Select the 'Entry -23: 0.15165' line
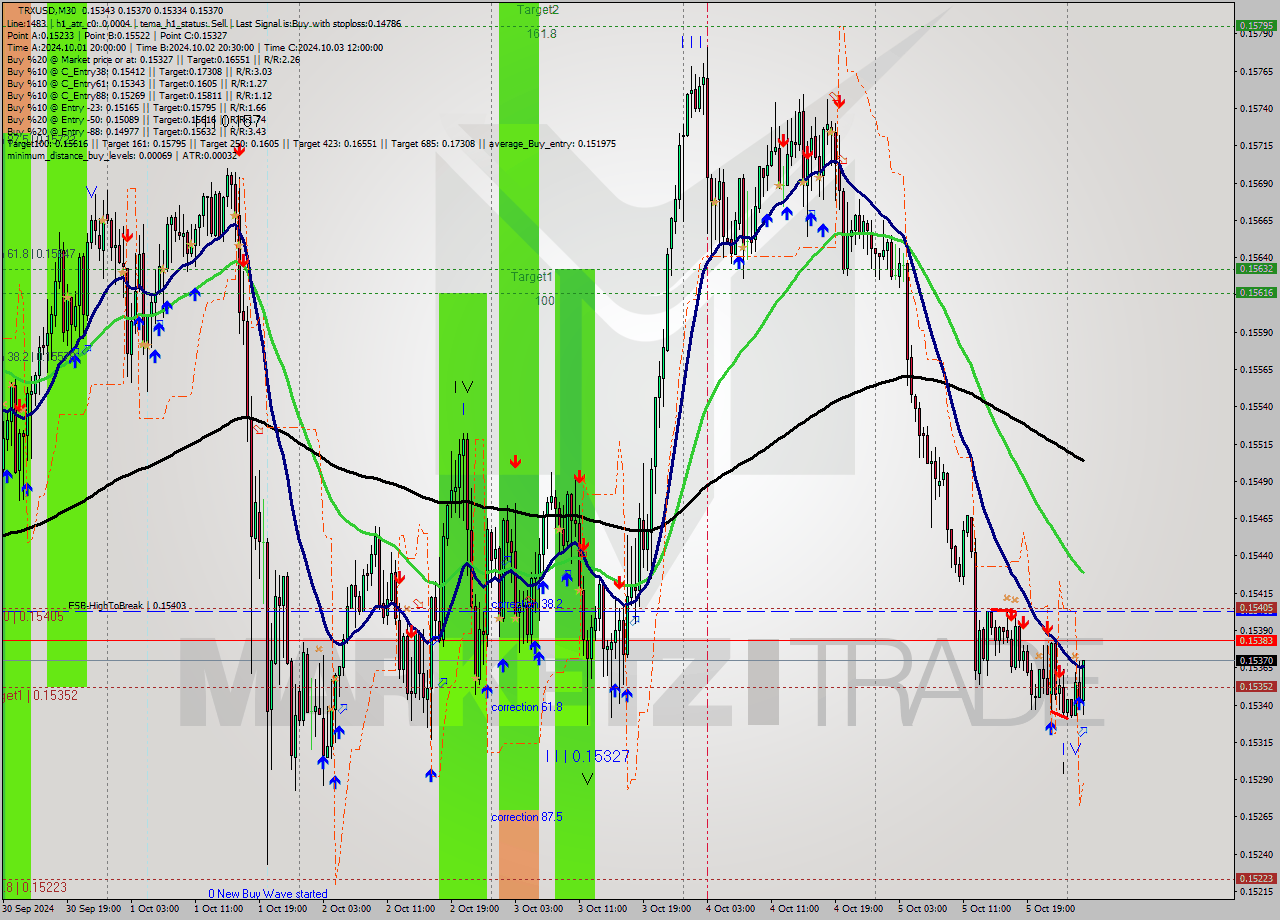Viewport: 1280px width, 920px height. (x=136, y=108)
